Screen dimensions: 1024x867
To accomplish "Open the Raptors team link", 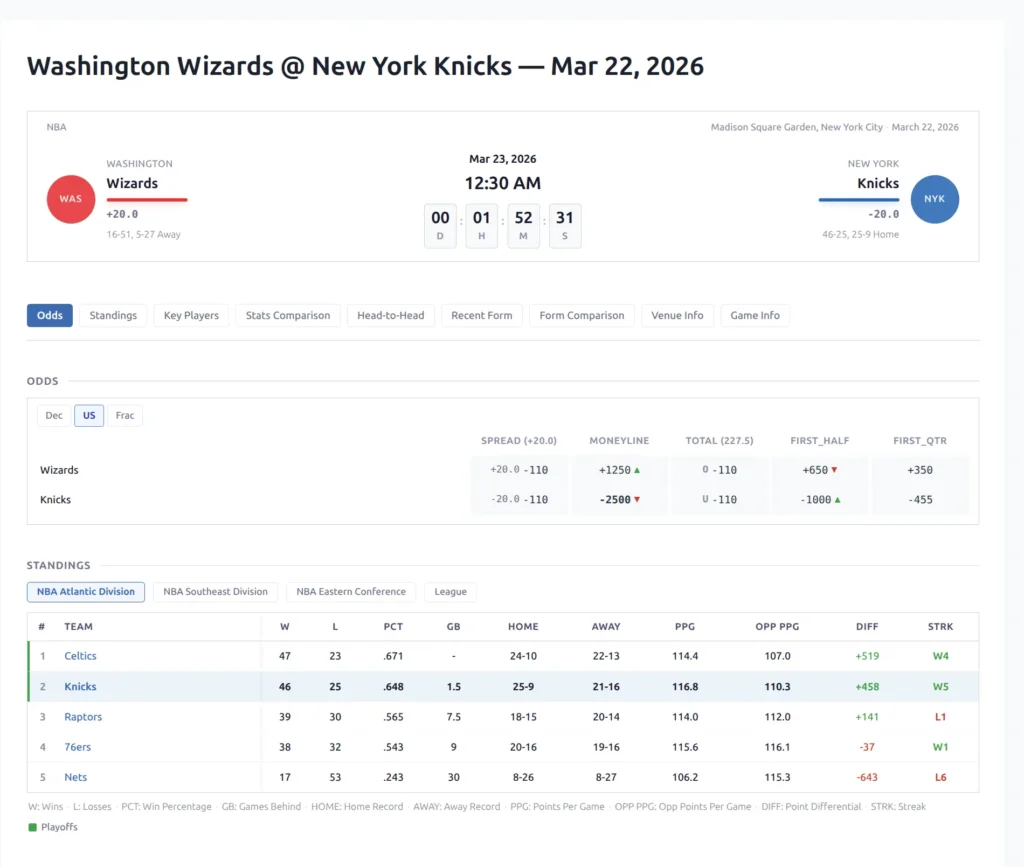I will [x=83, y=717].
